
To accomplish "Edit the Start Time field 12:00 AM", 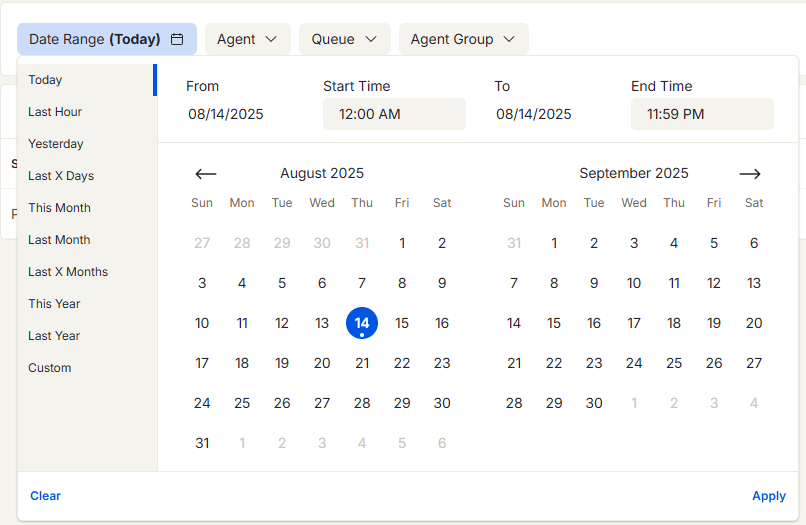I will (x=394, y=114).
